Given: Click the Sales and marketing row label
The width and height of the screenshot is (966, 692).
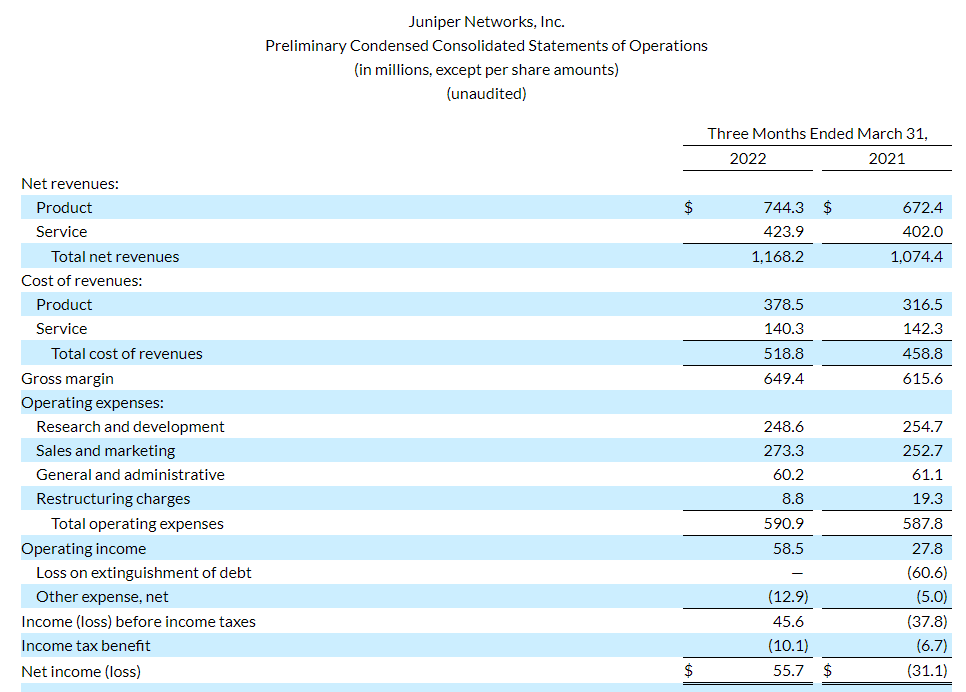Looking at the screenshot, I should point(105,450).
